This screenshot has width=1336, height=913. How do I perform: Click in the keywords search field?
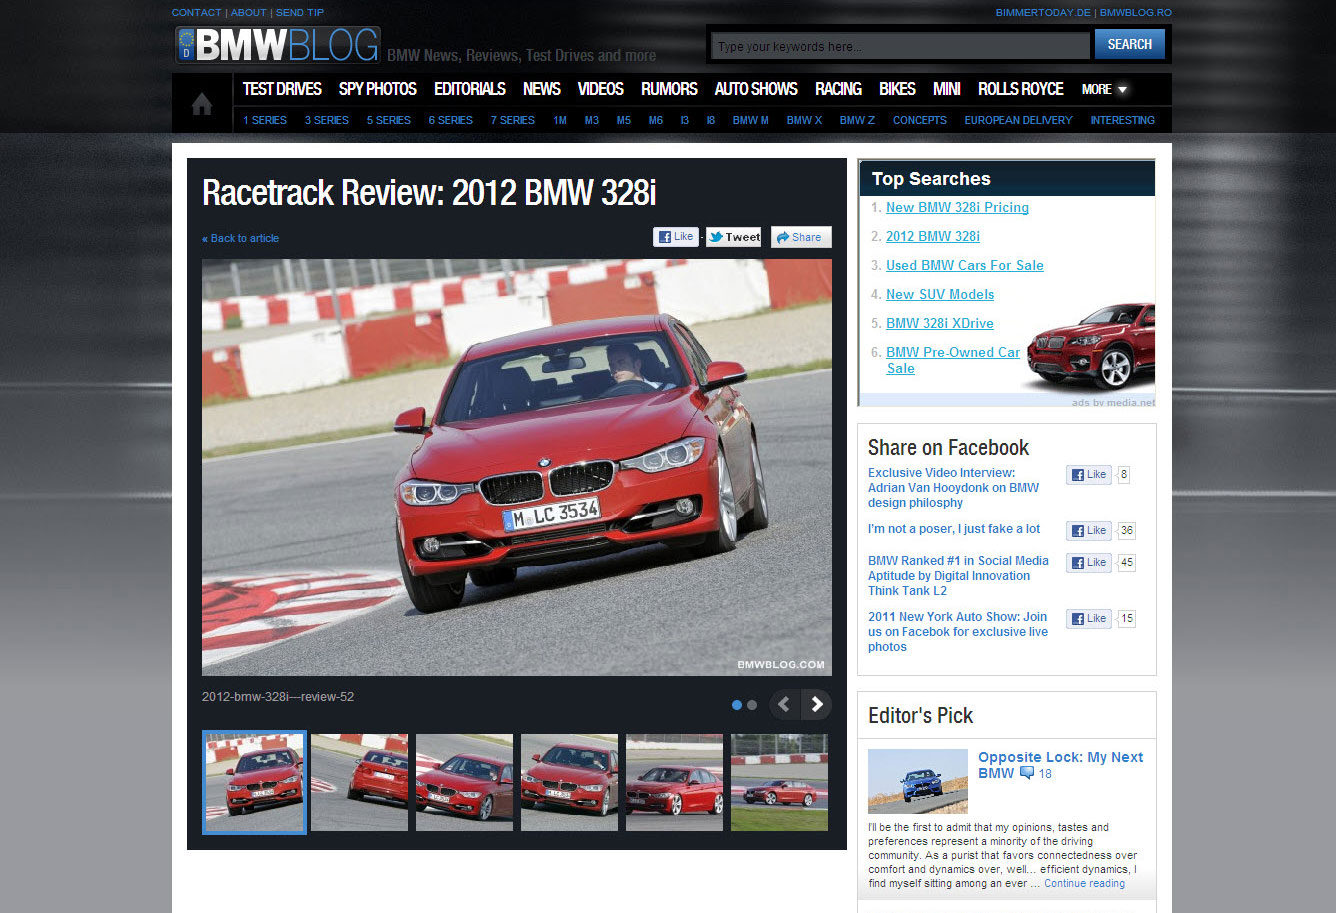click(899, 46)
